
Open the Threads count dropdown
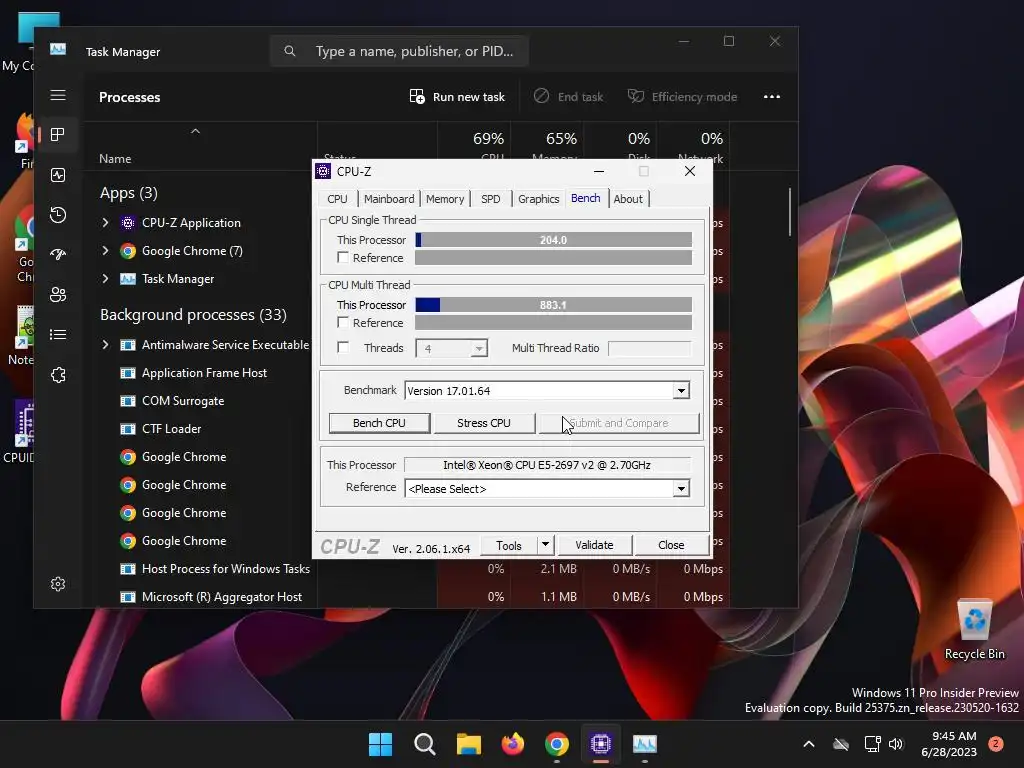(x=479, y=348)
